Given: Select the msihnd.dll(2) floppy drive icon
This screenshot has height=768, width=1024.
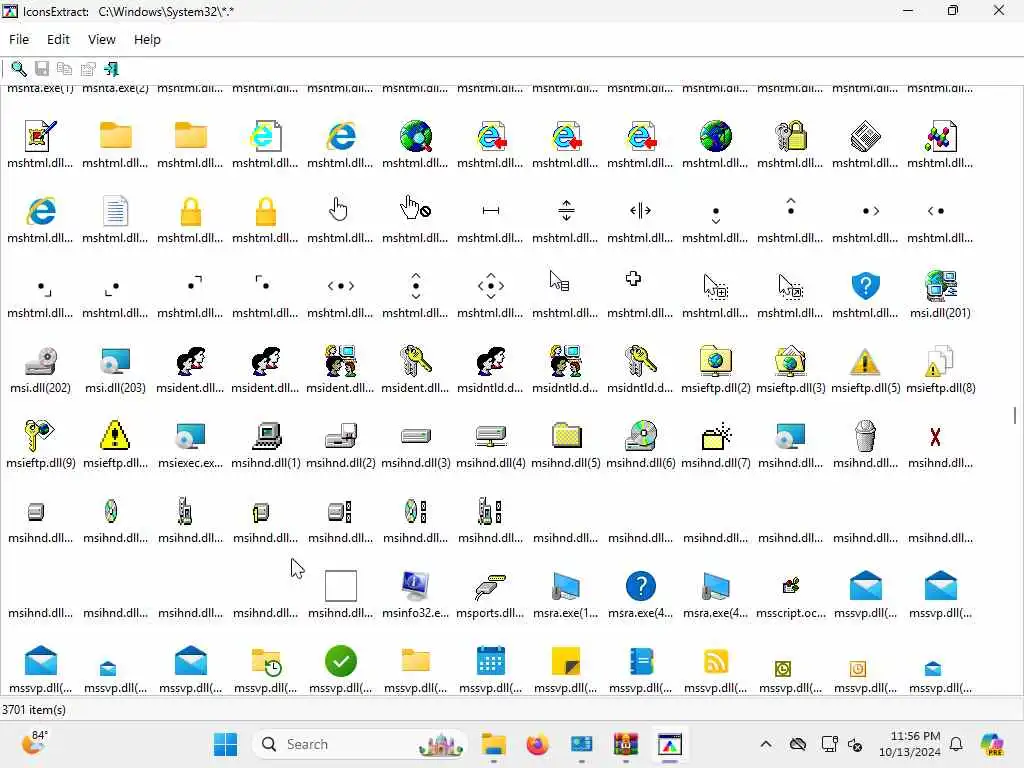Looking at the screenshot, I should pyautogui.click(x=341, y=436).
